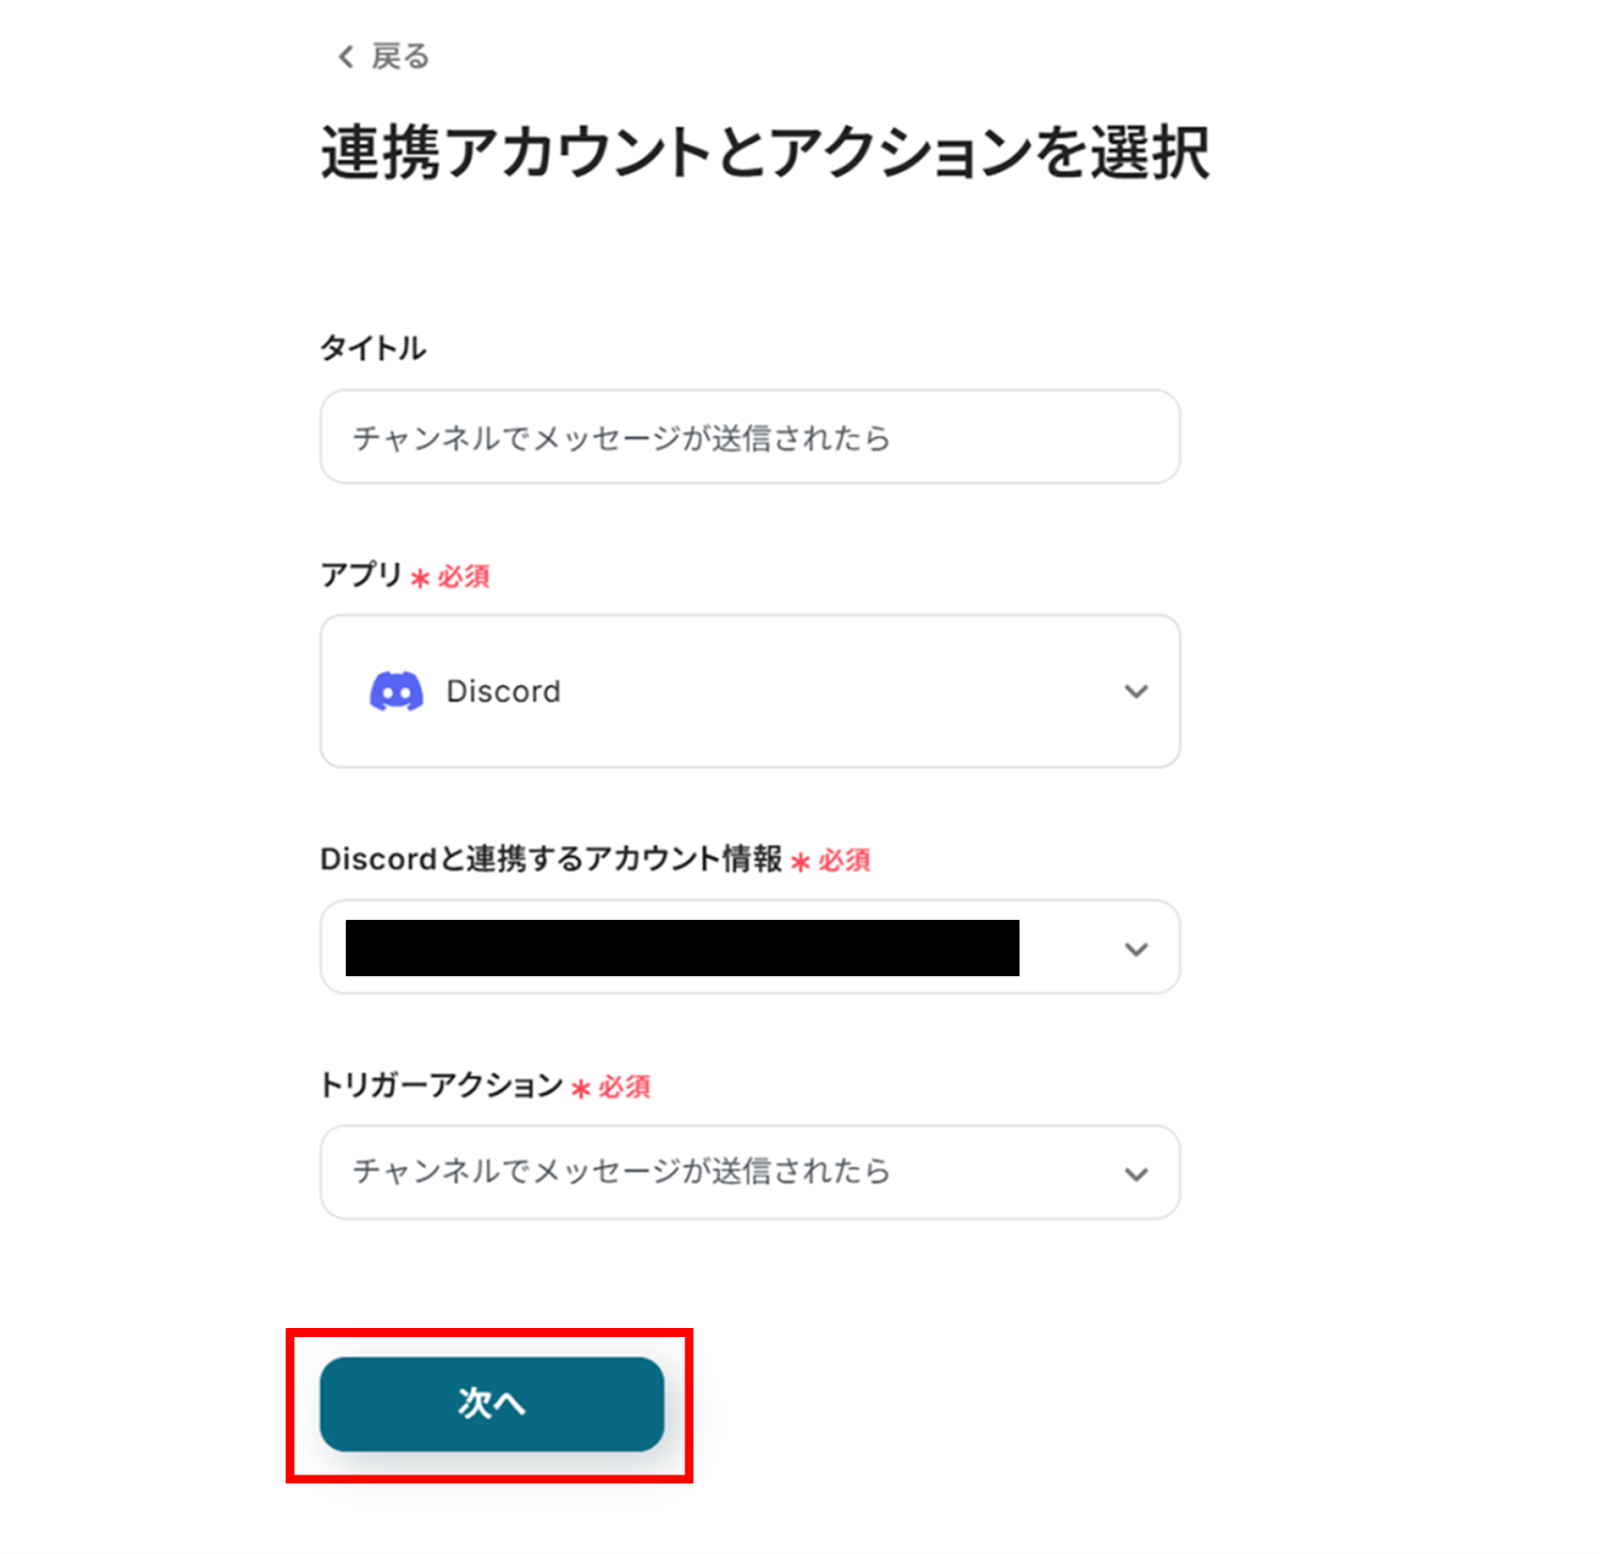Click the タイトル text input field
1600x1554 pixels.
coord(750,437)
